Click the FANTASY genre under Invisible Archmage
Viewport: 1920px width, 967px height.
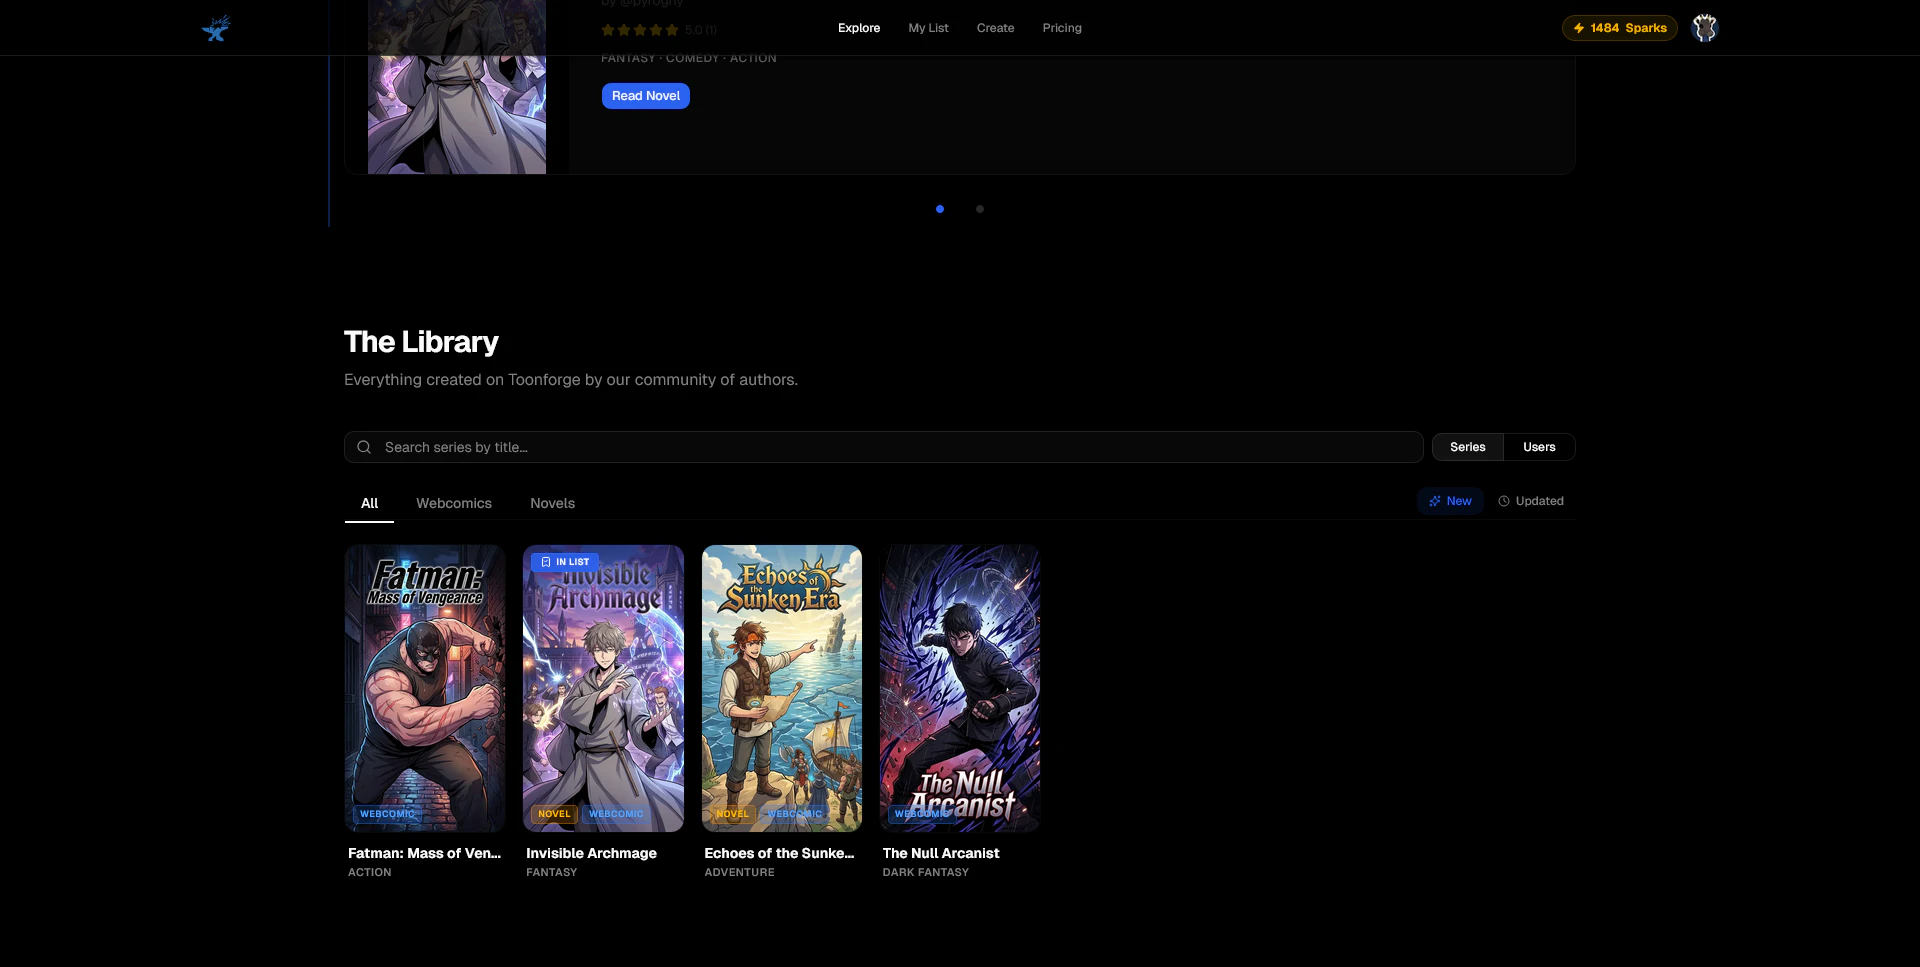coord(552,872)
